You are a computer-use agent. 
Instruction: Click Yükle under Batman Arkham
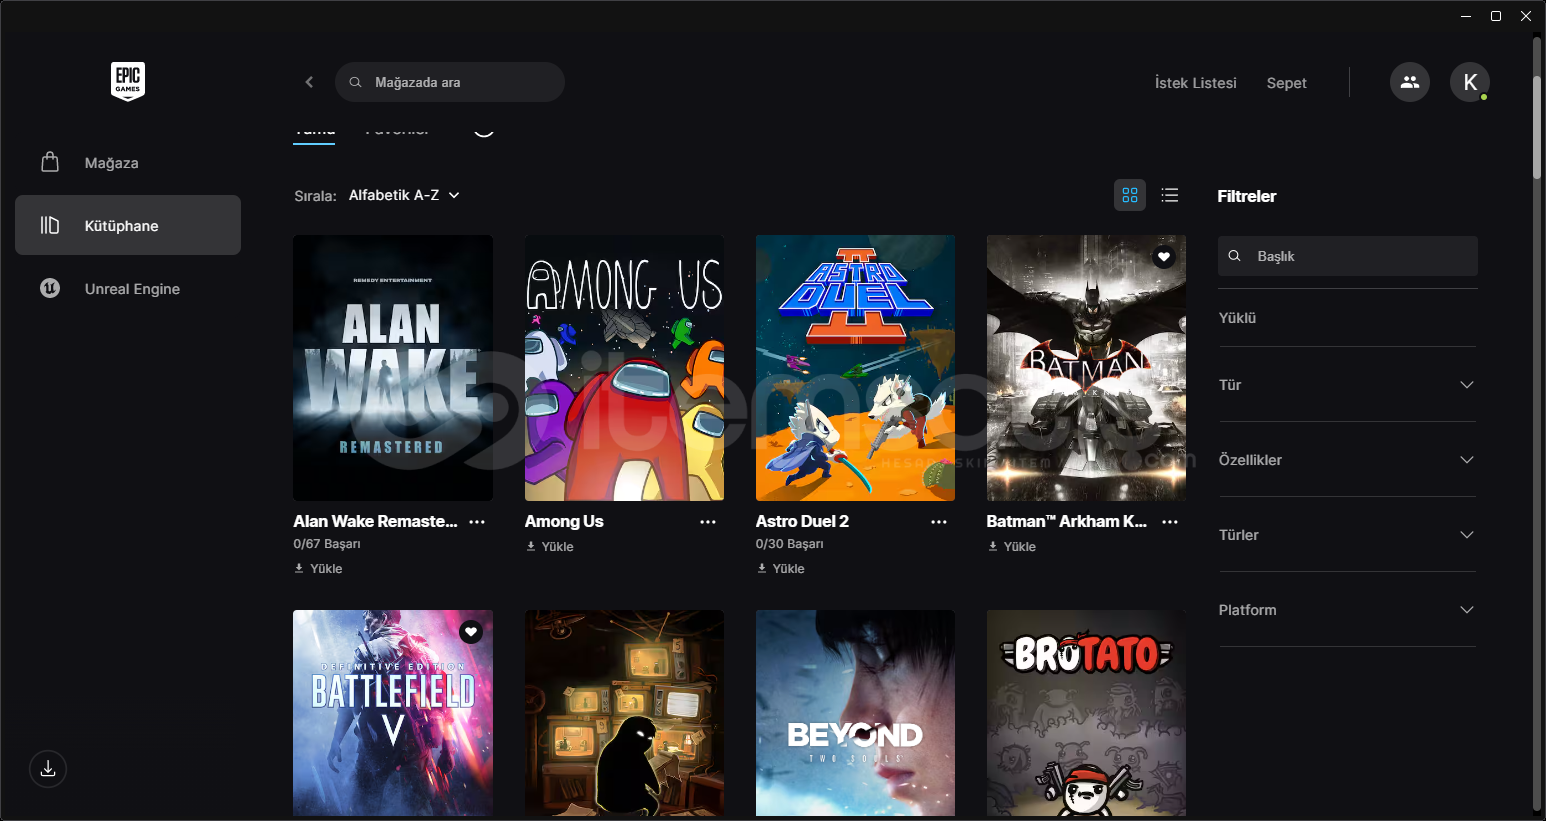click(1012, 546)
